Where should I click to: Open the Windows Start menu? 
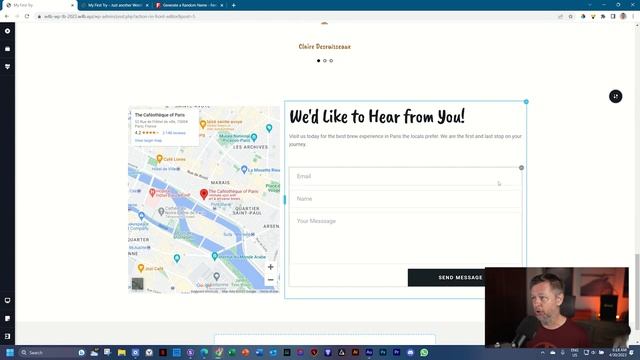[10, 352]
